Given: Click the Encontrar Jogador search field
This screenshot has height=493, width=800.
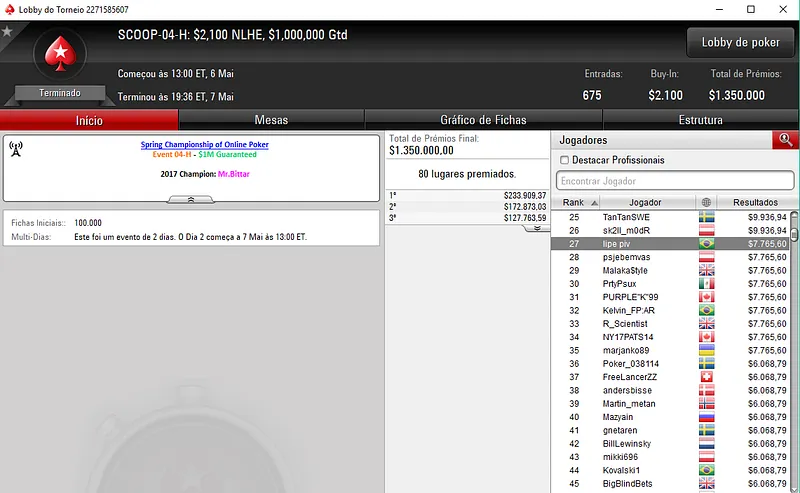Looking at the screenshot, I should point(675,181).
